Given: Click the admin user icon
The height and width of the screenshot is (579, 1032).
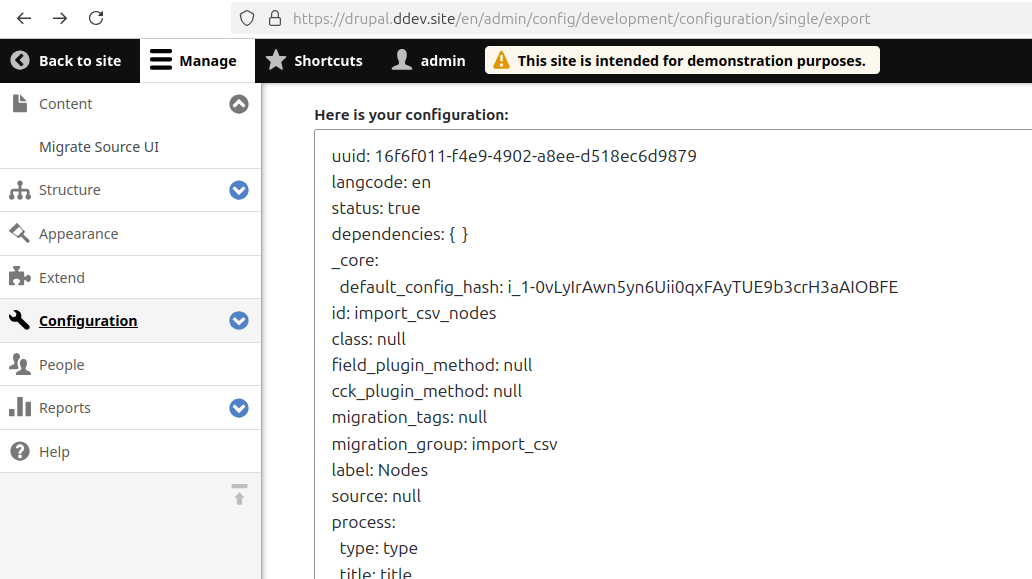Looking at the screenshot, I should (401, 59).
